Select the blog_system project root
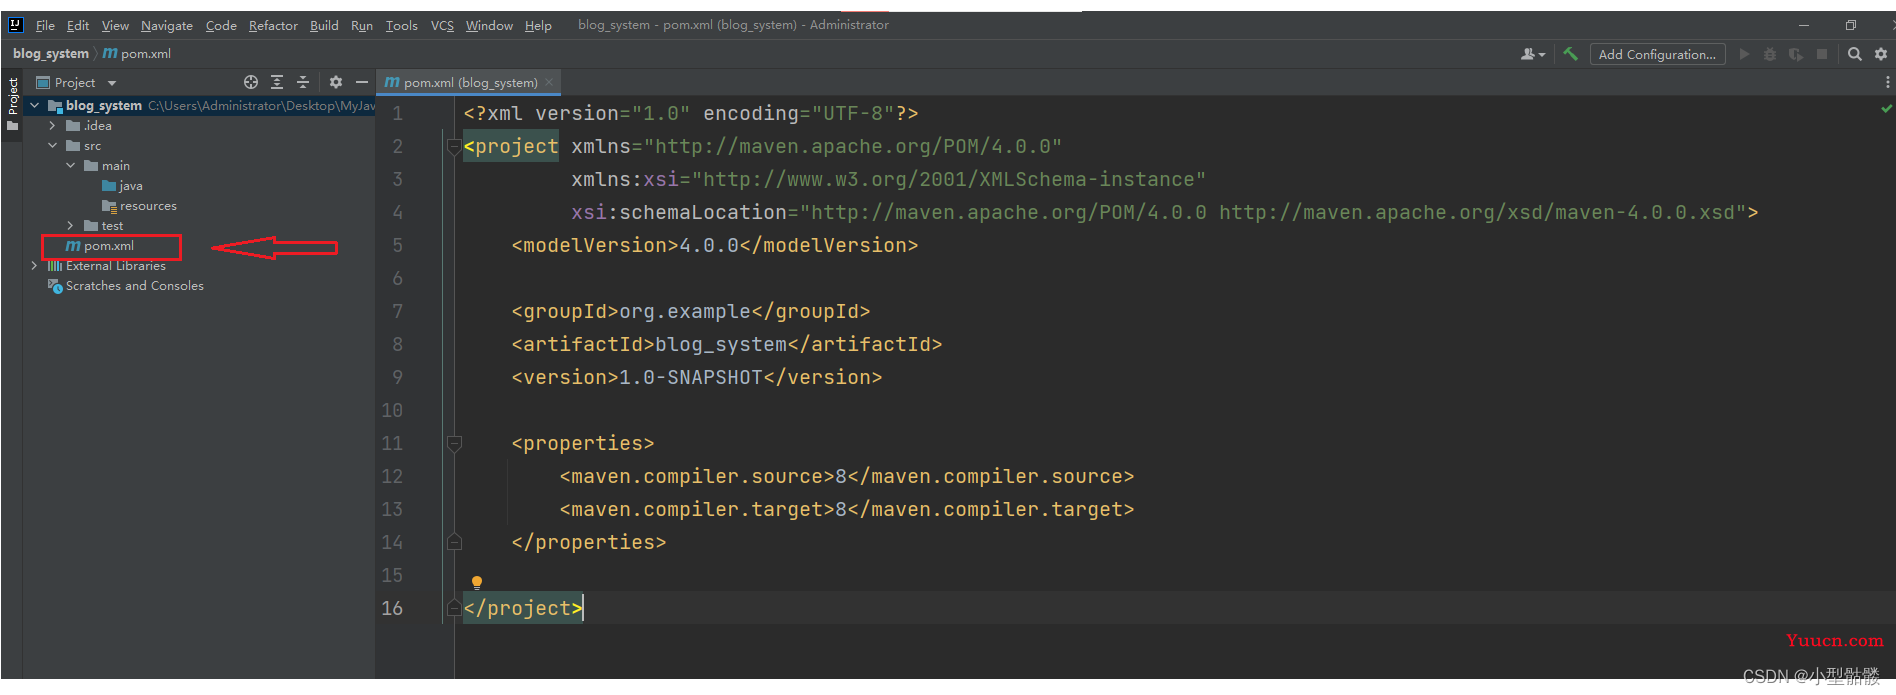This screenshot has width=1896, height=695. click(x=104, y=106)
